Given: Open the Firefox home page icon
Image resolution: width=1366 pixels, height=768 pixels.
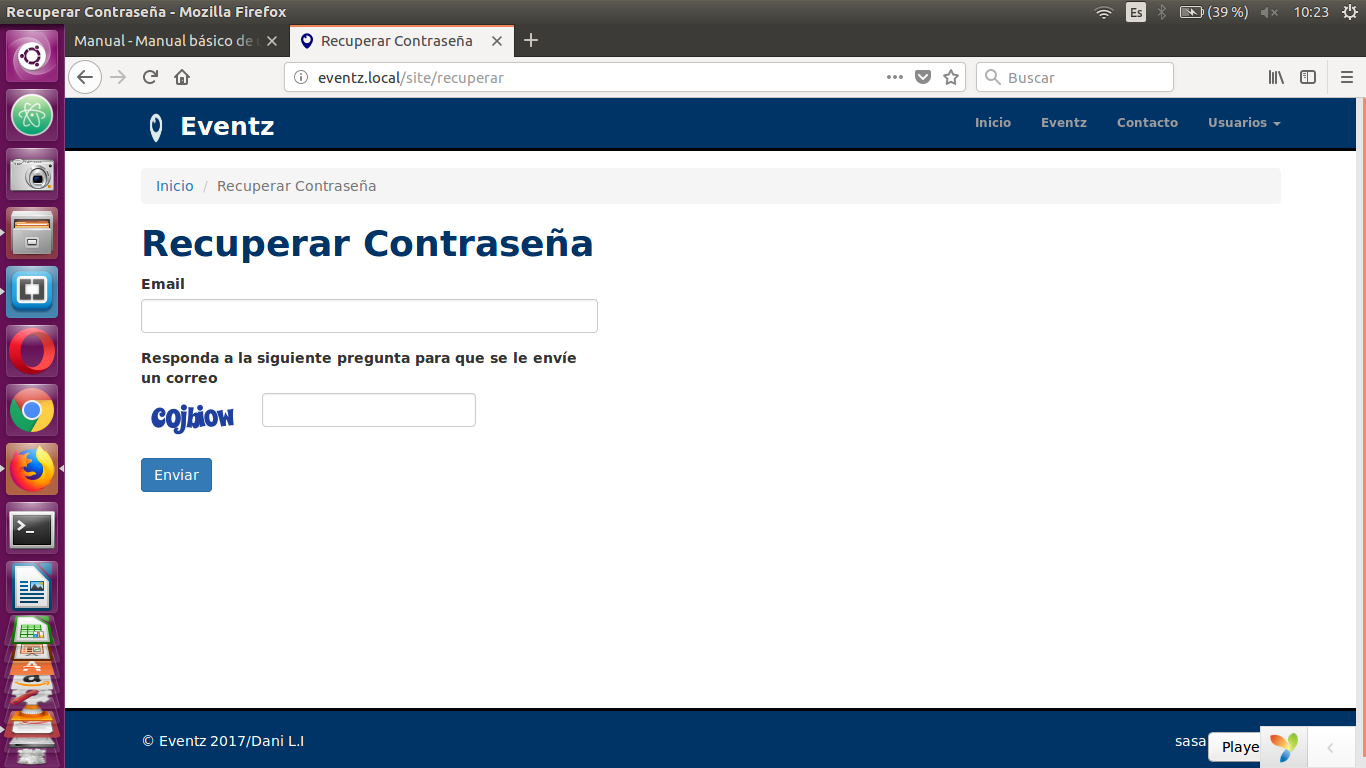Looking at the screenshot, I should 182,77.
